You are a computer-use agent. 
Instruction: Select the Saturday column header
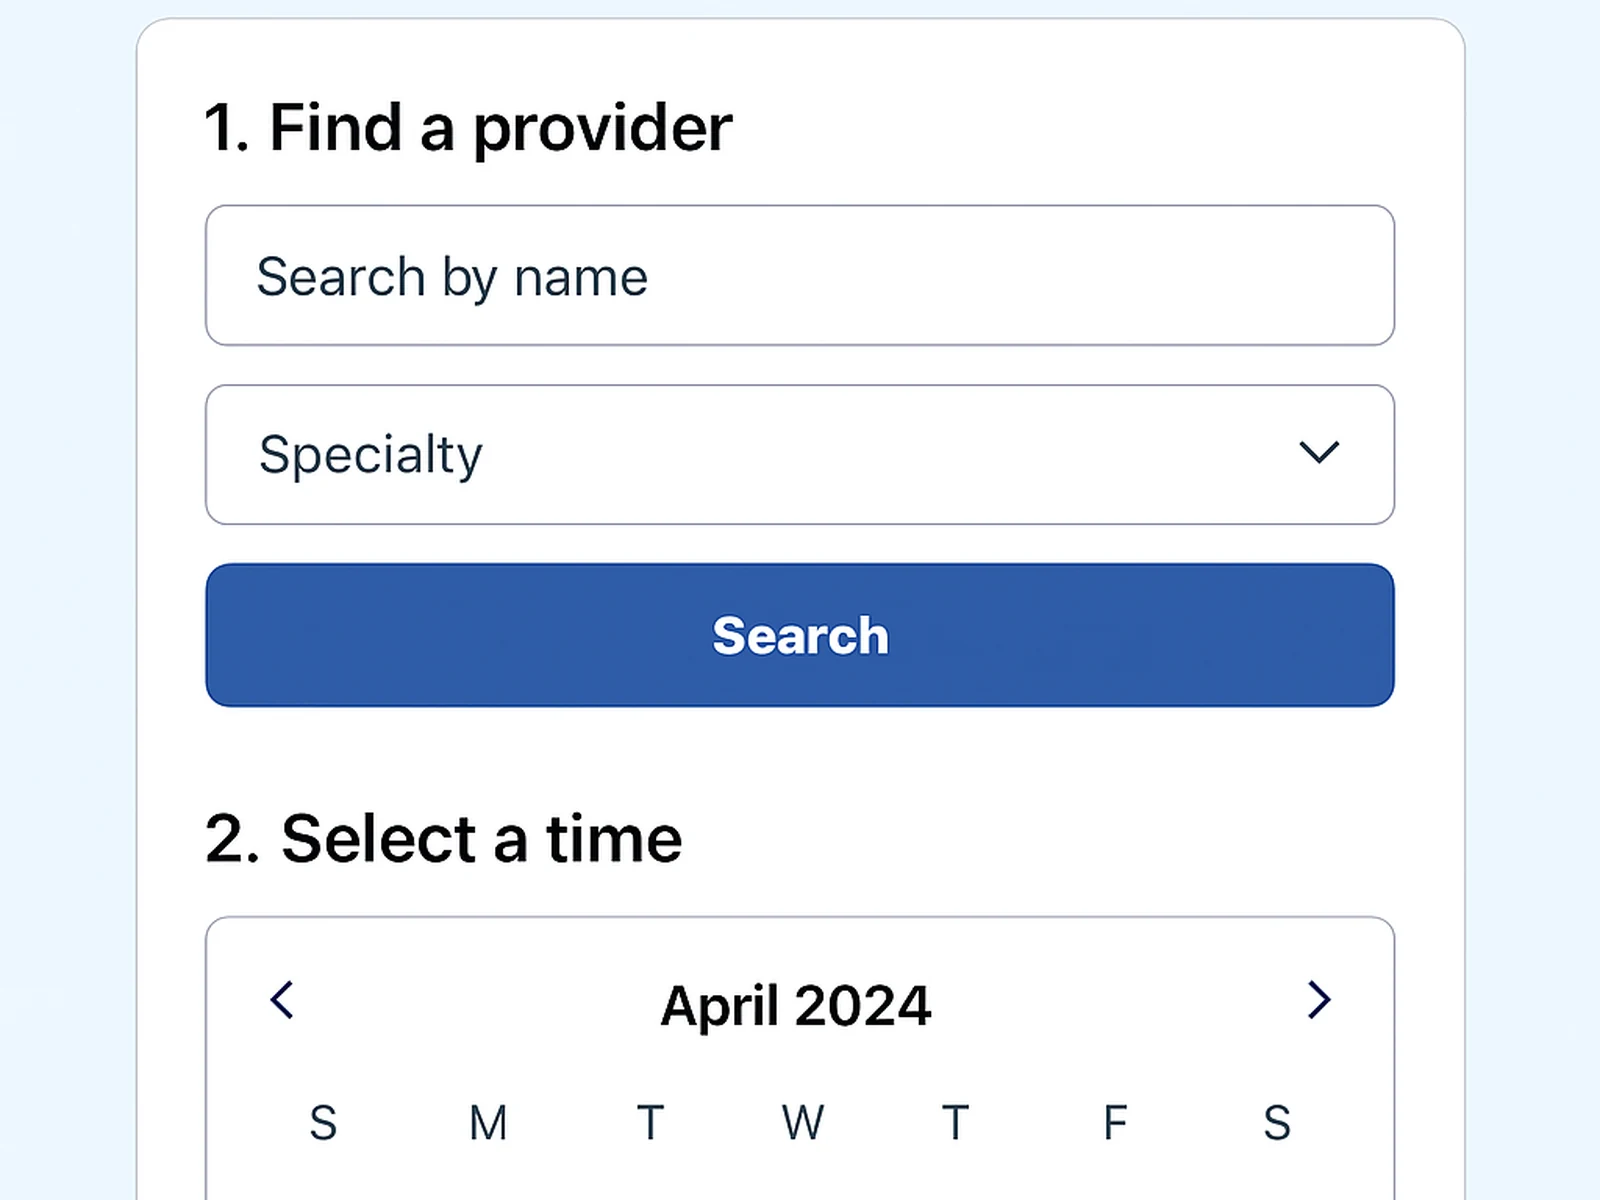[1277, 1123]
